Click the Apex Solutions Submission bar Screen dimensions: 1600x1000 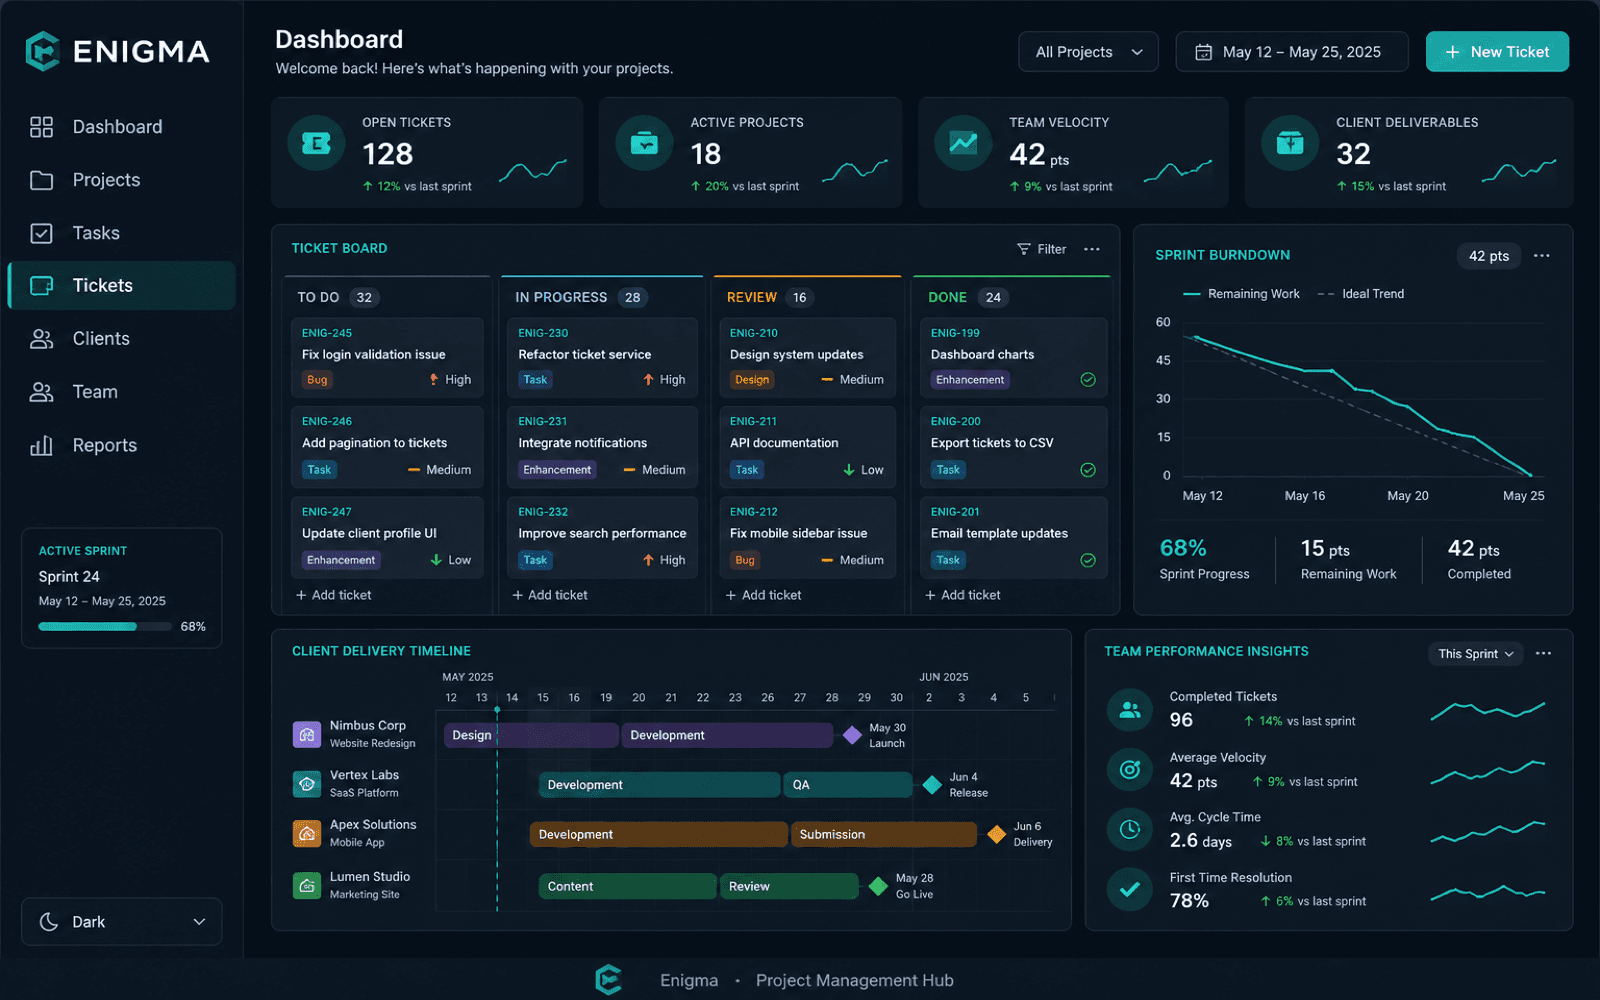tap(884, 834)
